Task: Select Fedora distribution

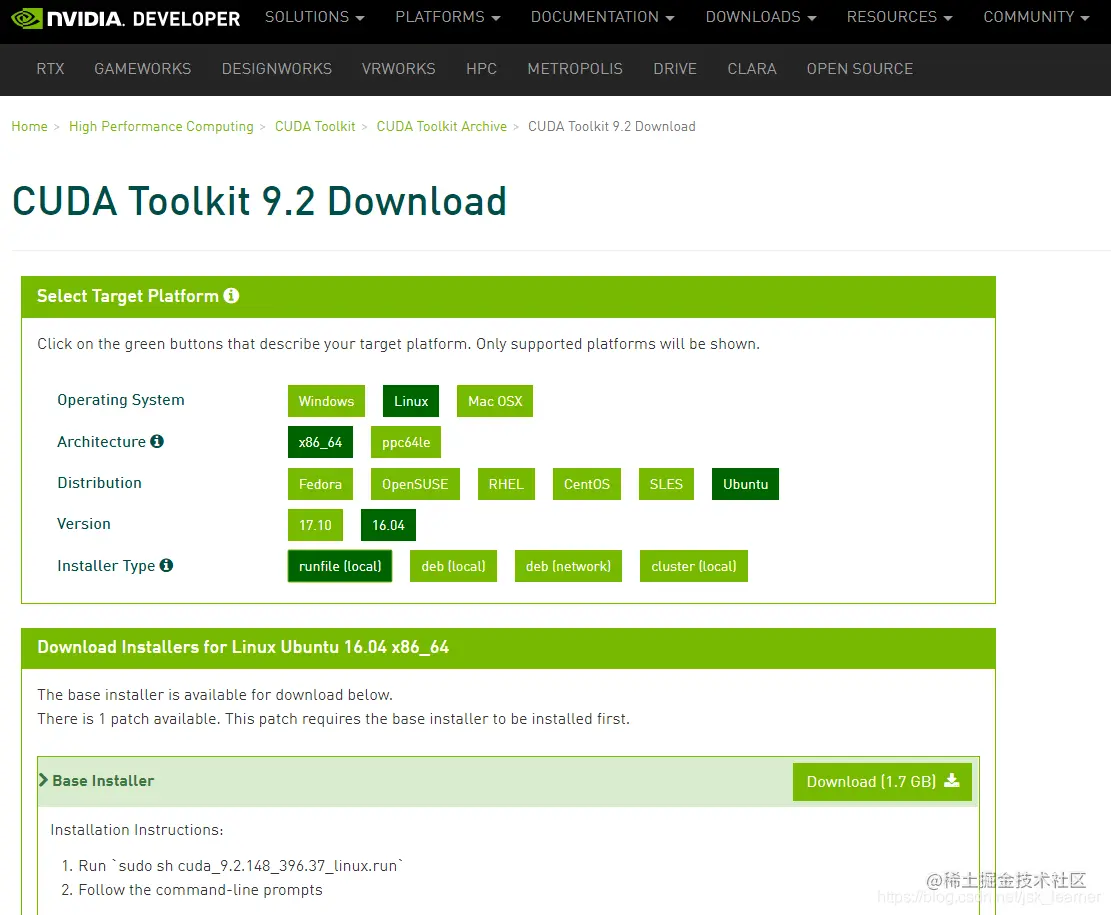Action: click(320, 484)
